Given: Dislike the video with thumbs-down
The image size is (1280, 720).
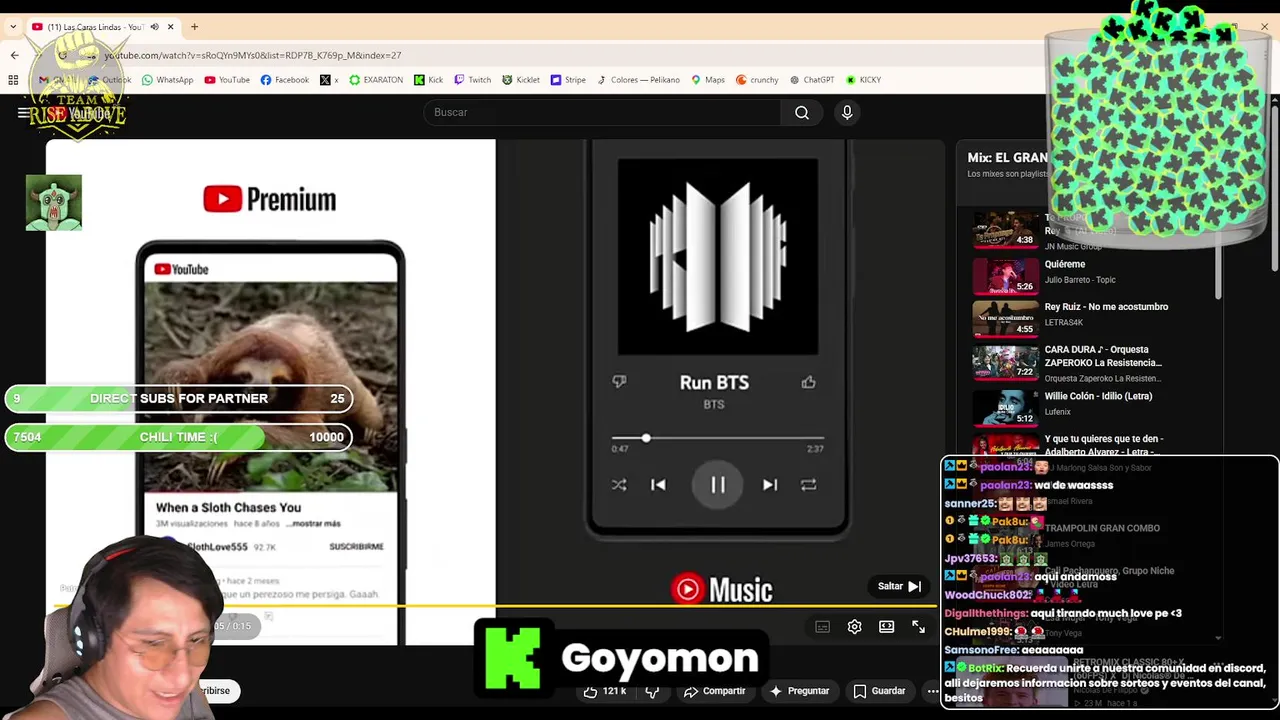Looking at the screenshot, I should point(652,691).
